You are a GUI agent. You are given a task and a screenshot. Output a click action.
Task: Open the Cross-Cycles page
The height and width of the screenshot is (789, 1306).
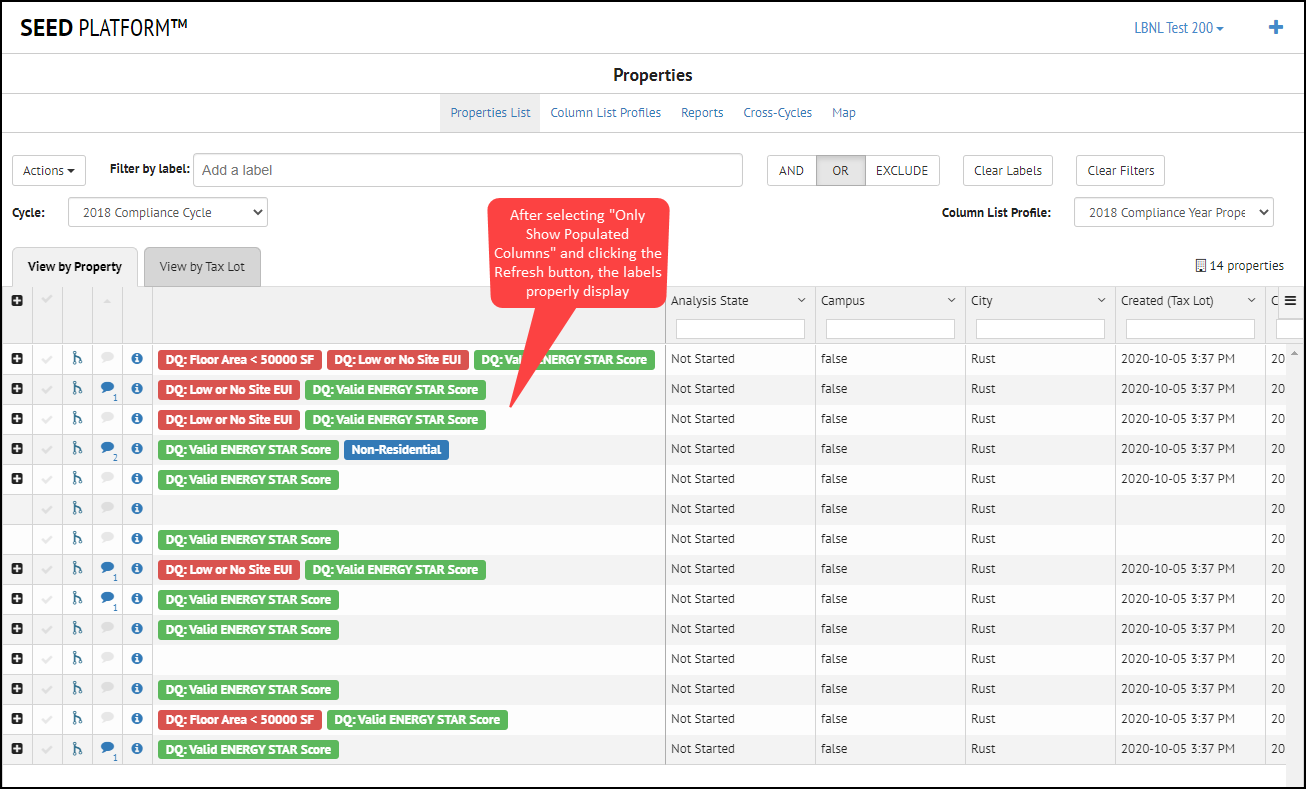click(x=777, y=112)
